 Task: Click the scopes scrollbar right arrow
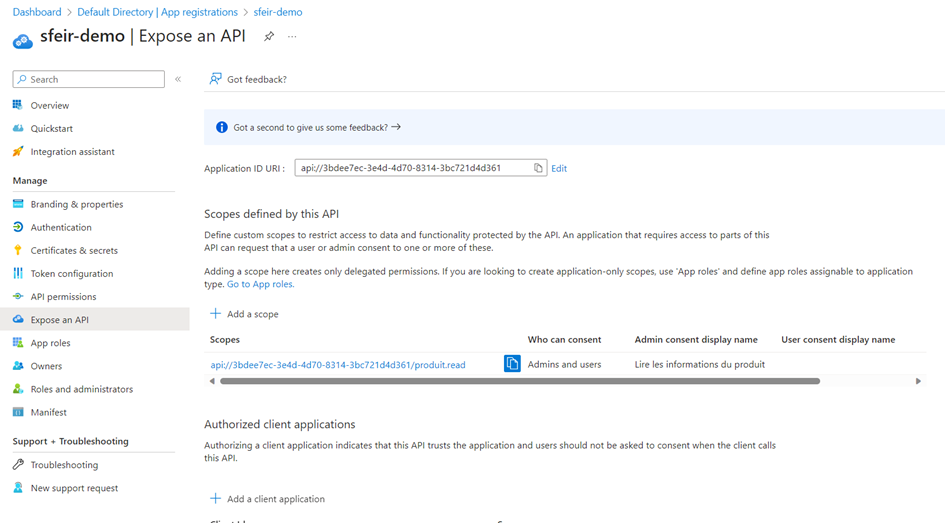[918, 381]
